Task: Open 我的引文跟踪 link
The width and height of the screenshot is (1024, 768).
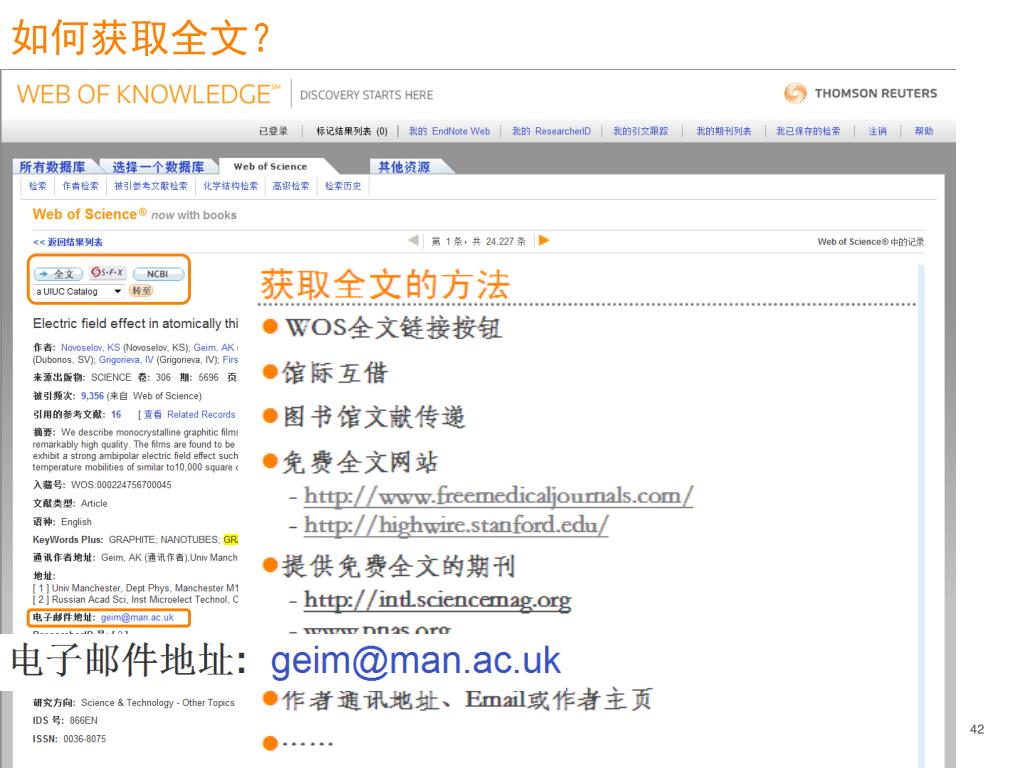Action: coord(641,131)
